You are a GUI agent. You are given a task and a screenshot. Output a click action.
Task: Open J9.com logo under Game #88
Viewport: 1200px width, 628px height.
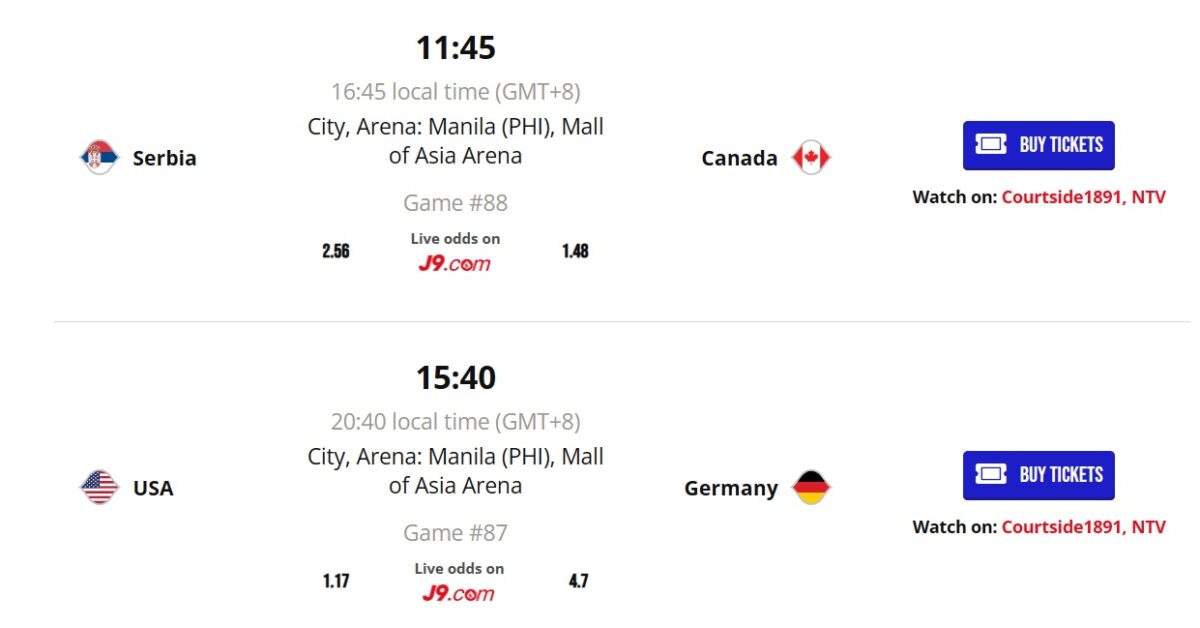point(455,264)
